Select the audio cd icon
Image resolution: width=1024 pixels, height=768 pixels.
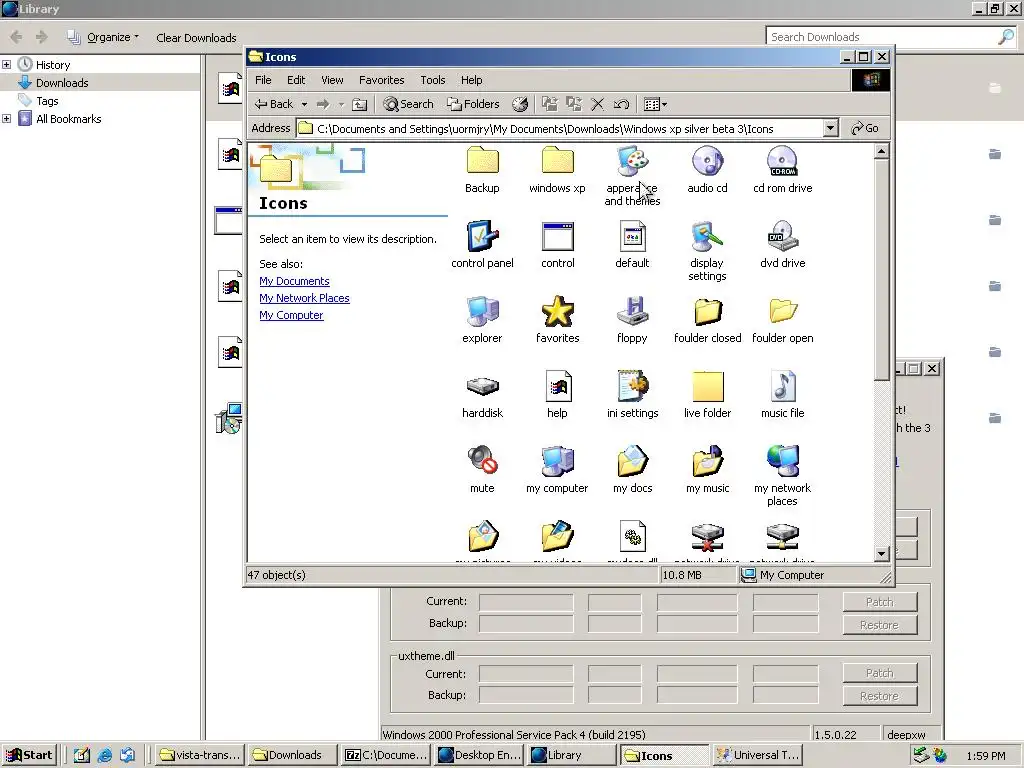tap(707, 161)
